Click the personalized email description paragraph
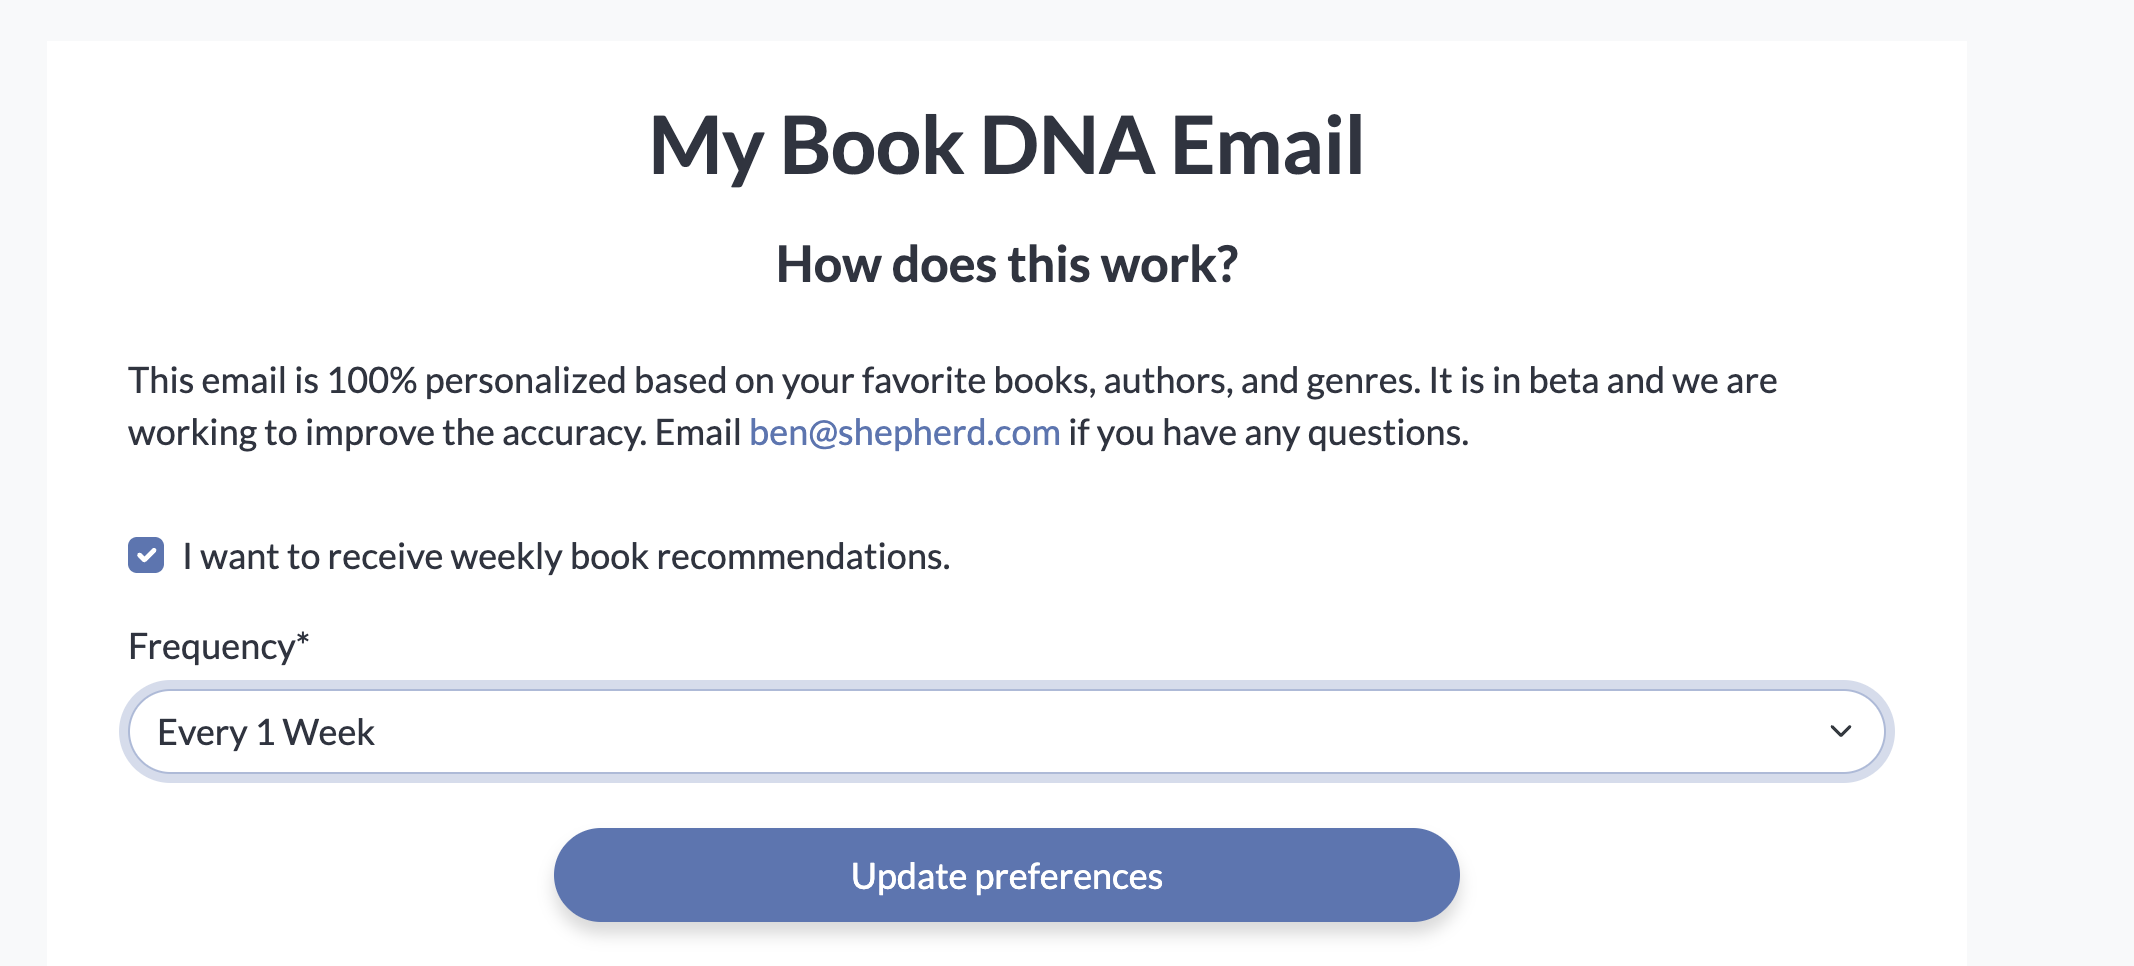The image size is (2134, 966). point(950,381)
